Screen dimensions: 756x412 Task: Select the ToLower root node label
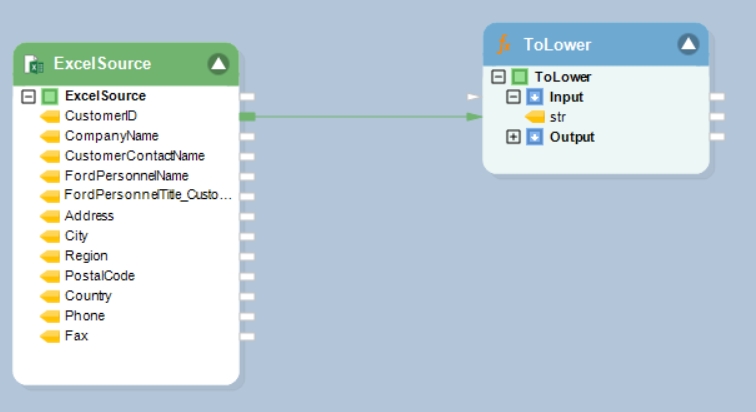click(x=563, y=77)
